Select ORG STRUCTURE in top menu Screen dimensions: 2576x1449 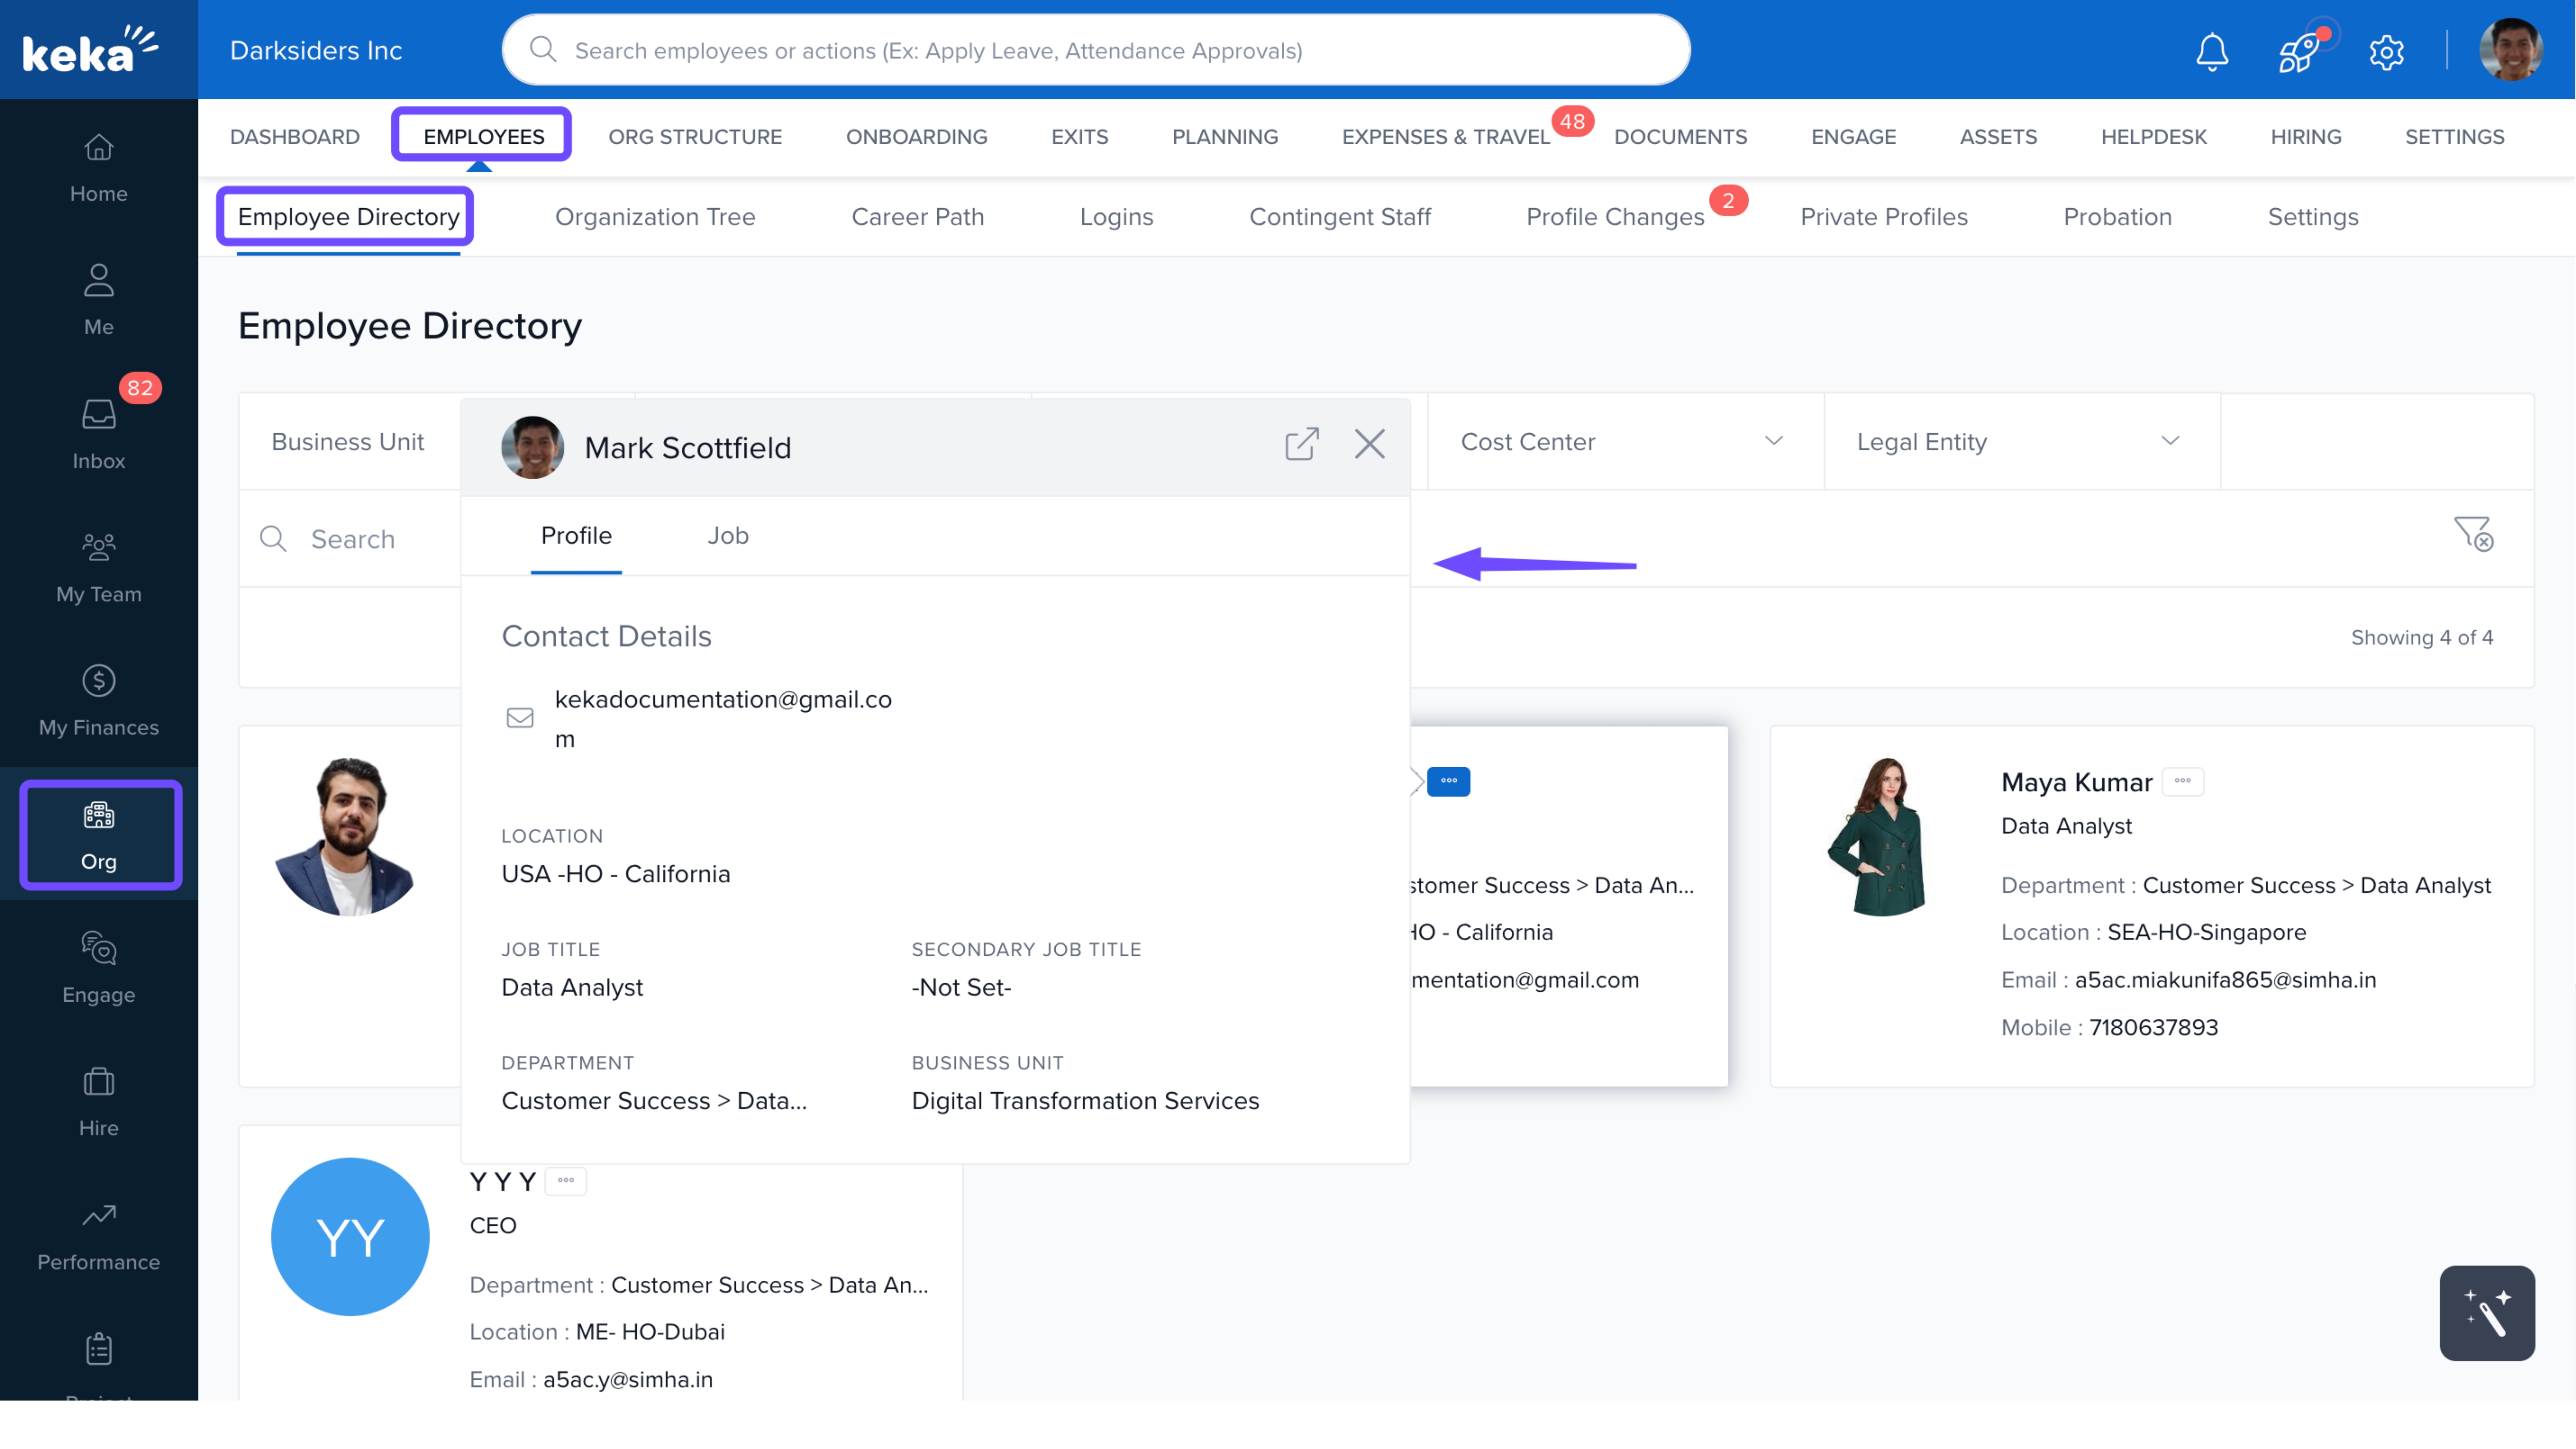[x=695, y=136]
